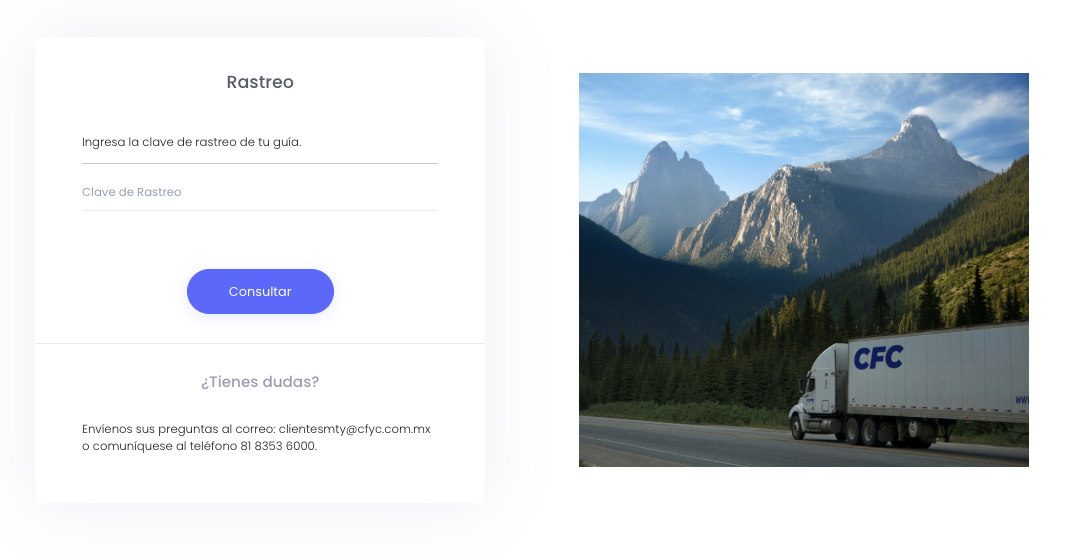Select the 'Ingresa la clave de rastreo' instruction text

pos(191,142)
